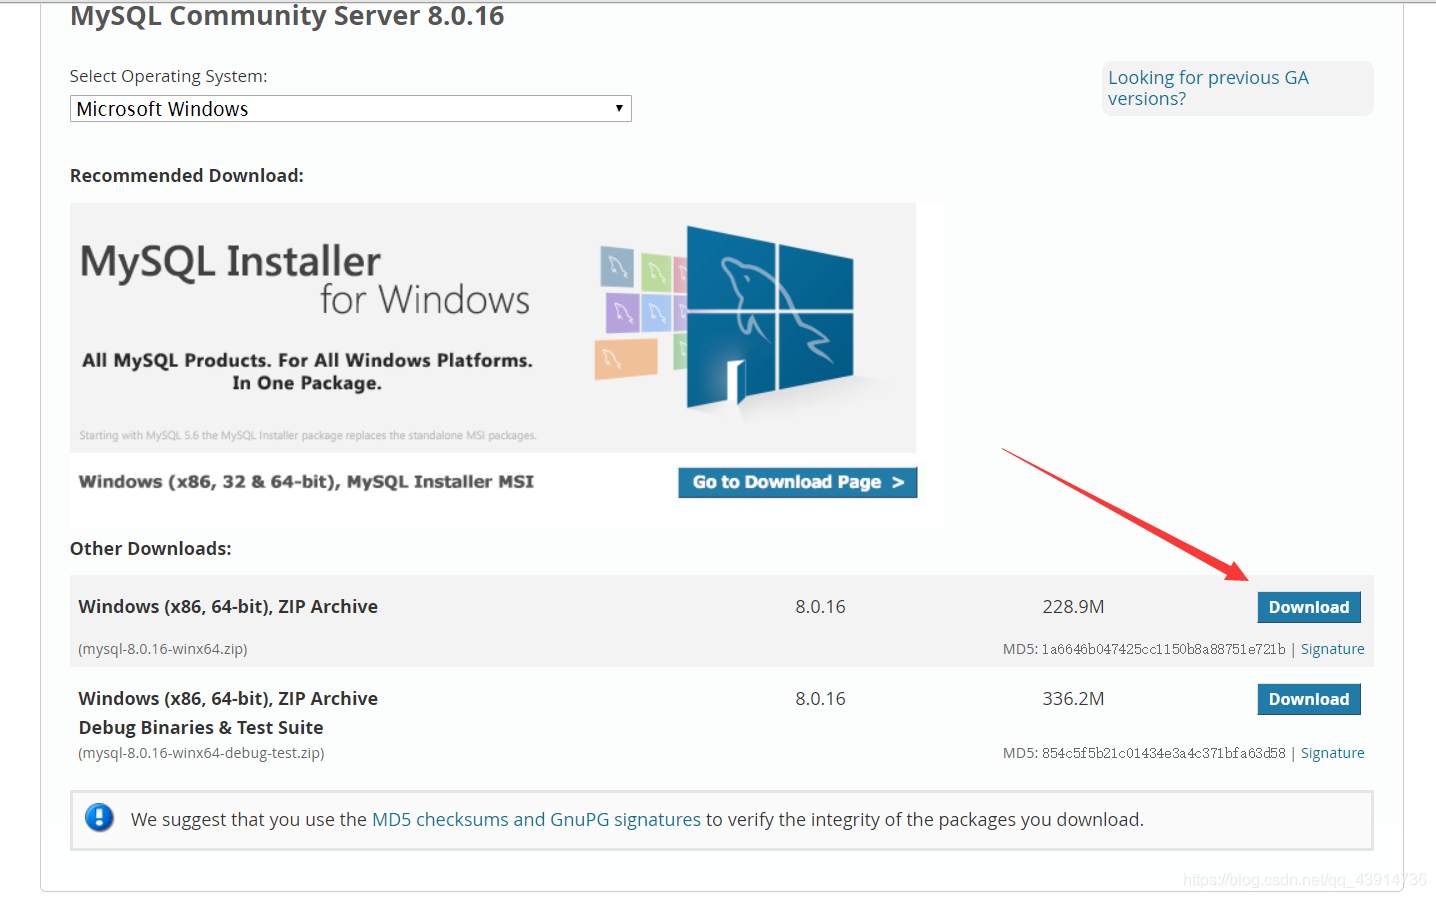
Task: Click the 'Recommended Download:' heading
Action: pos(187,175)
